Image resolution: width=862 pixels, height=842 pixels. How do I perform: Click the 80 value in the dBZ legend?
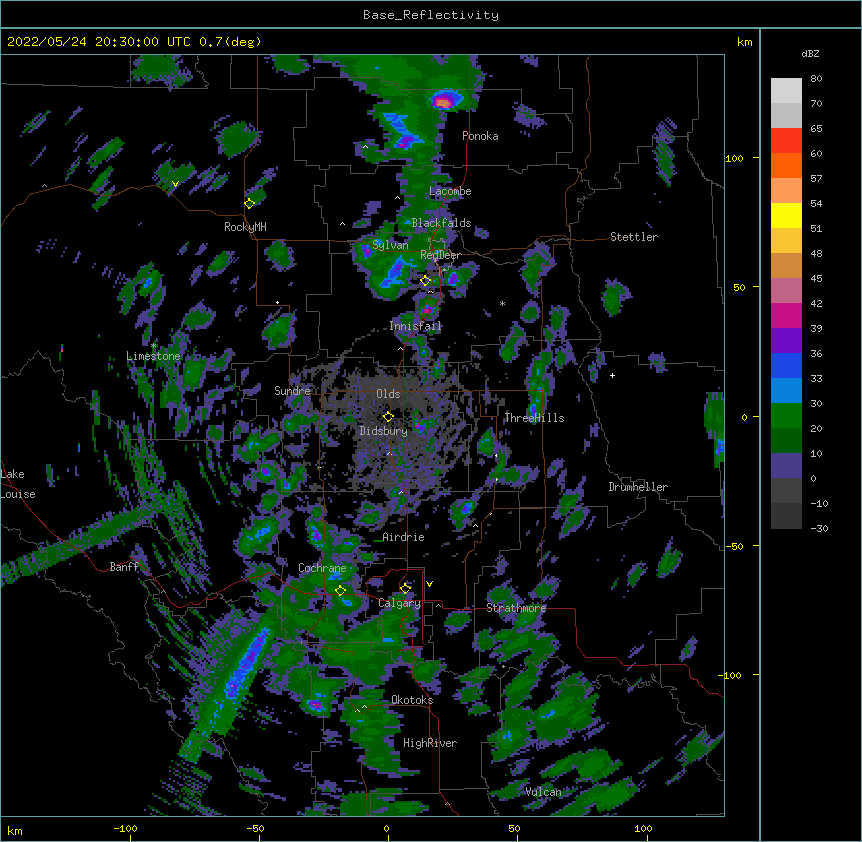click(816, 79)
